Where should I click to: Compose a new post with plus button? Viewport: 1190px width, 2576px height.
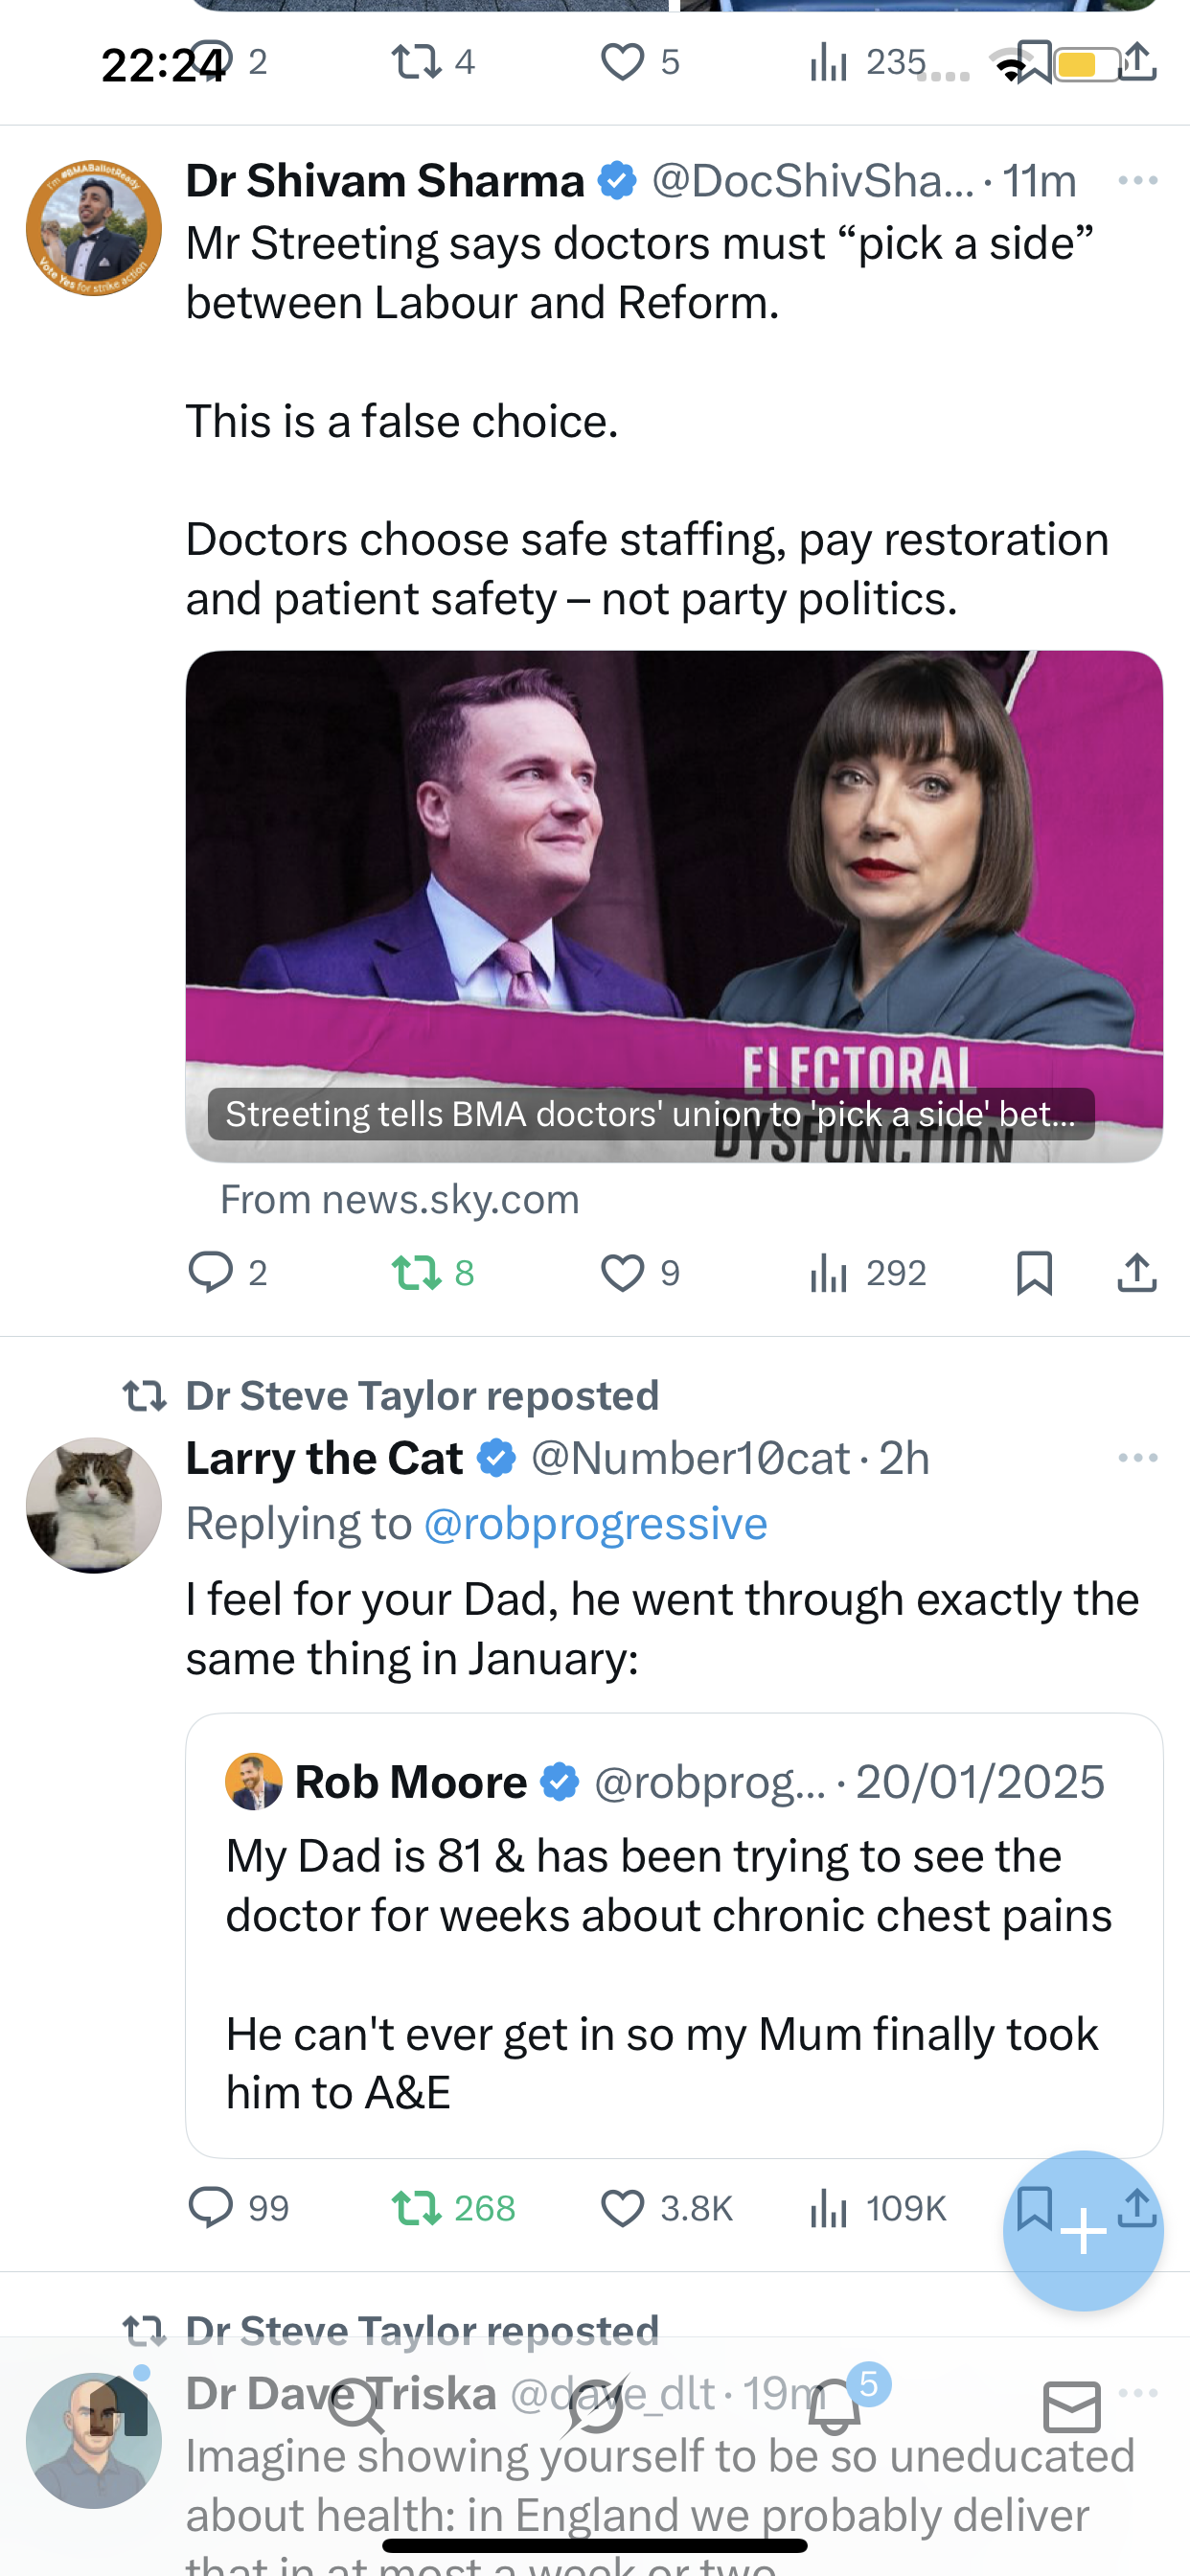coord(1083,2231)
